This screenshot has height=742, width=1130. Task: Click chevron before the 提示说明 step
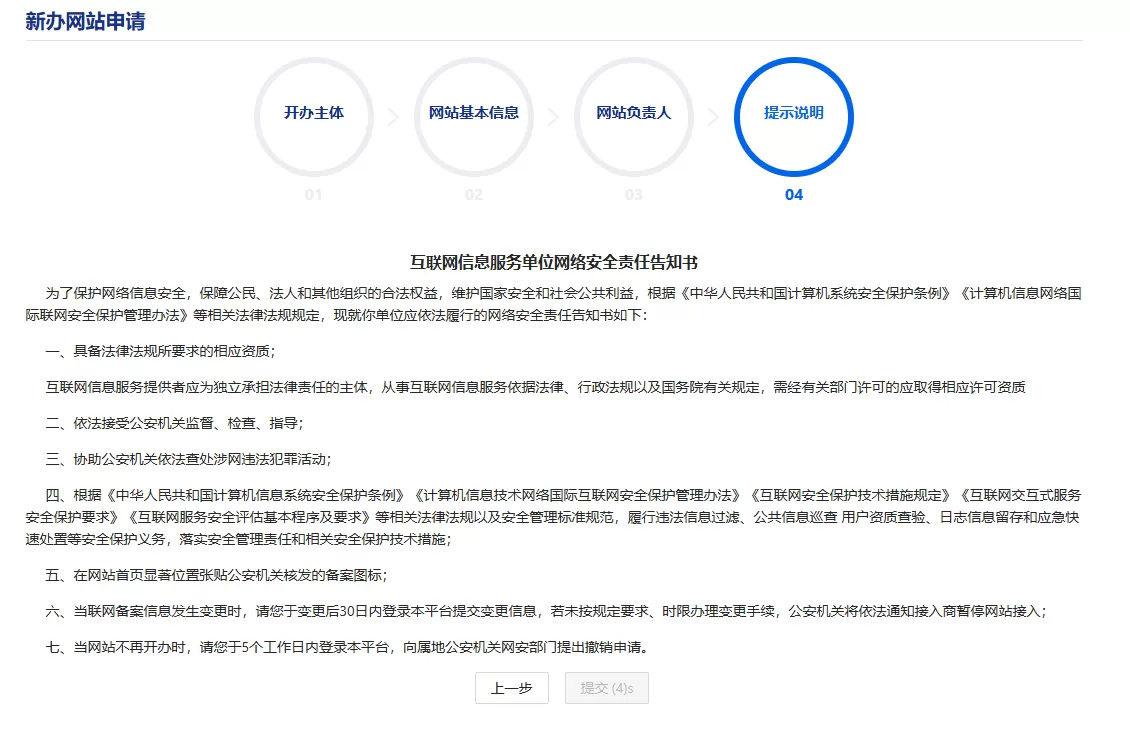pos(713,116)
